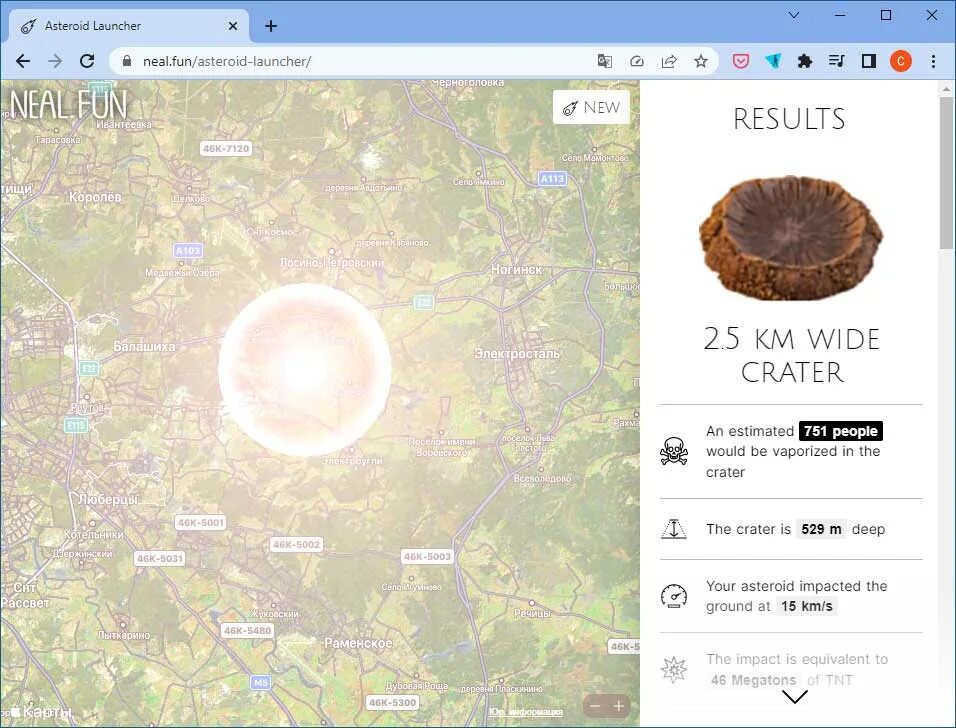The height and width of the screenshot is (728, 956).
Task: Click the skull-and-crossbones vaporized people icon
Action: click(x=674, y=451)
